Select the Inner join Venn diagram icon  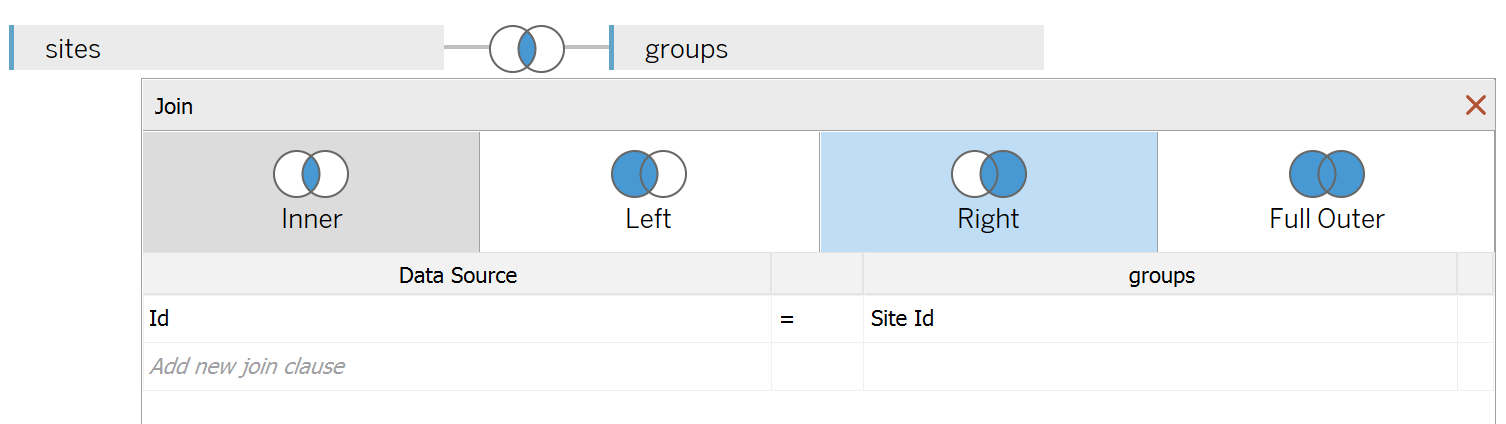pos(311,174)
